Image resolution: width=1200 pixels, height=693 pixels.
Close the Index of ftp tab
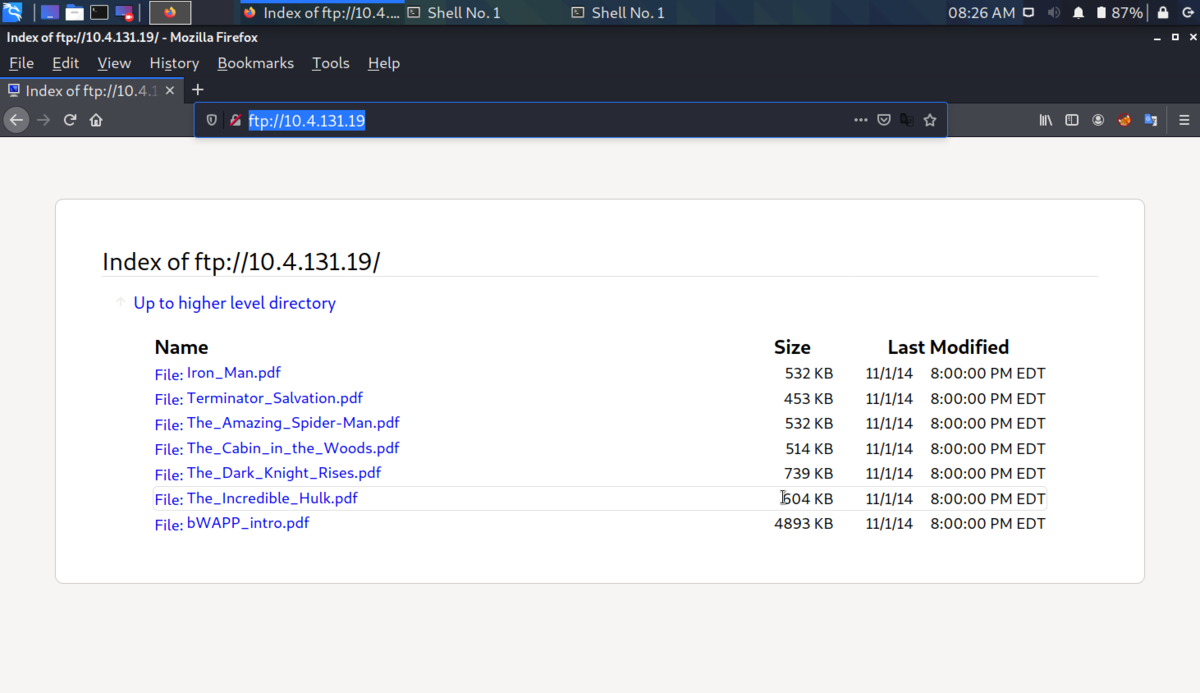tap(170, 90)
